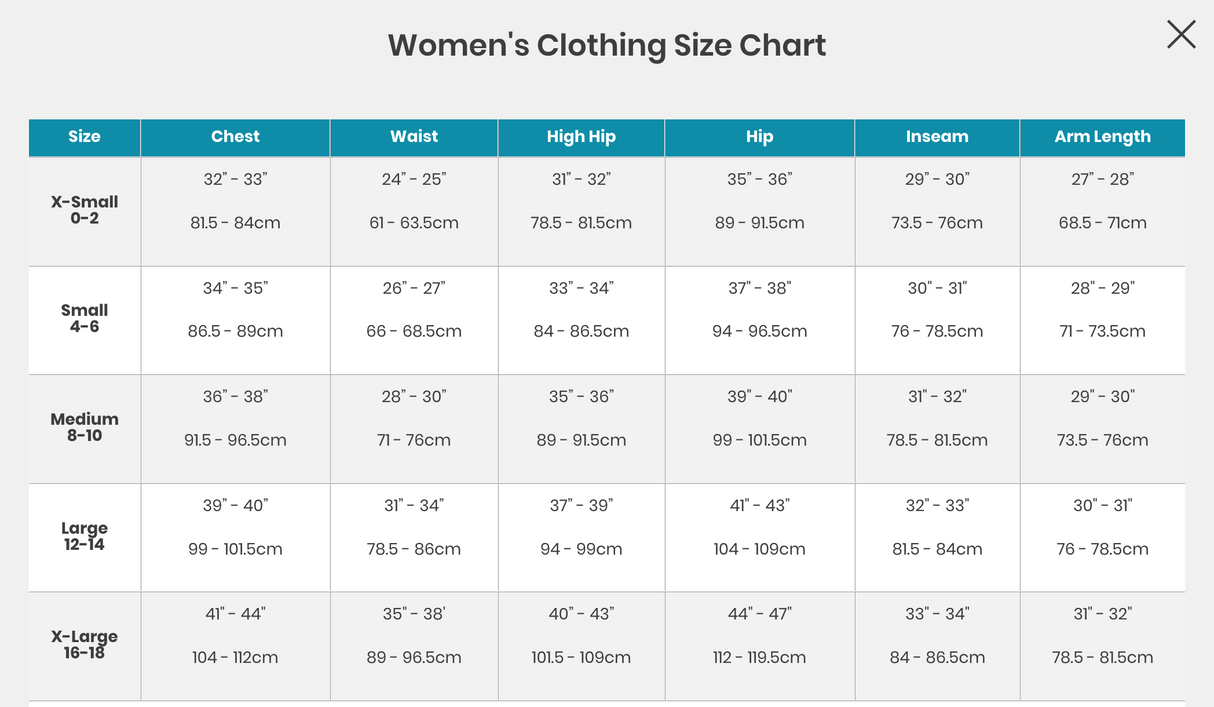The image size is (1214, 707).
Task: Click the Waist column header
Action: click(413, 137)
